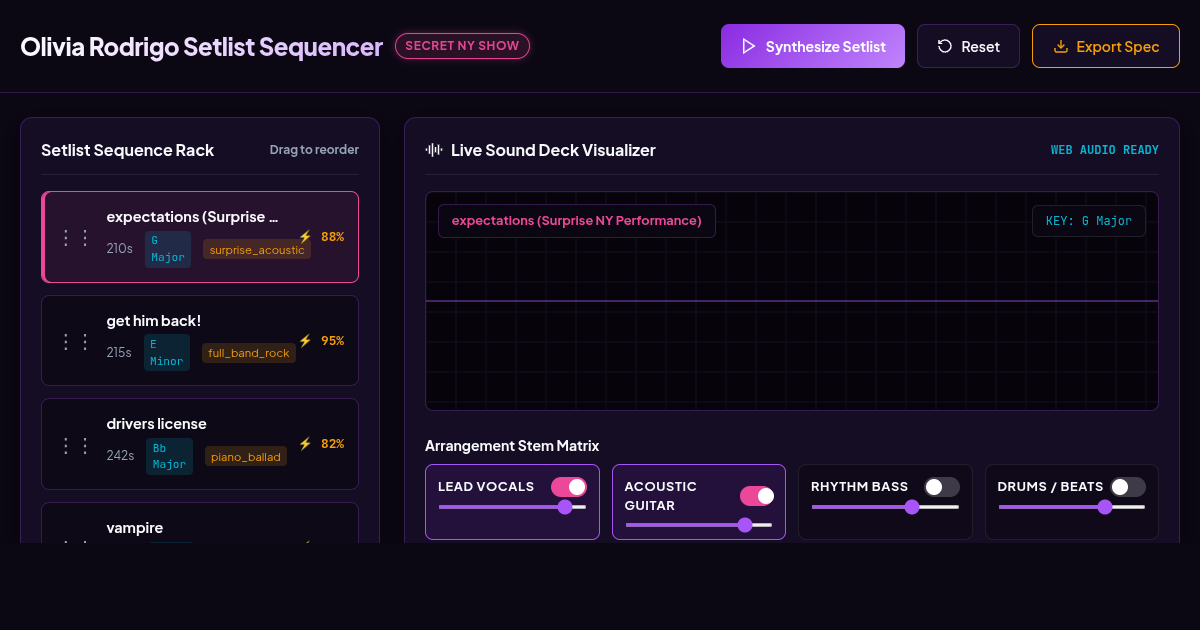Select the expectations (Surprise) song card
1200x630 pixels.
pos(200,237)
